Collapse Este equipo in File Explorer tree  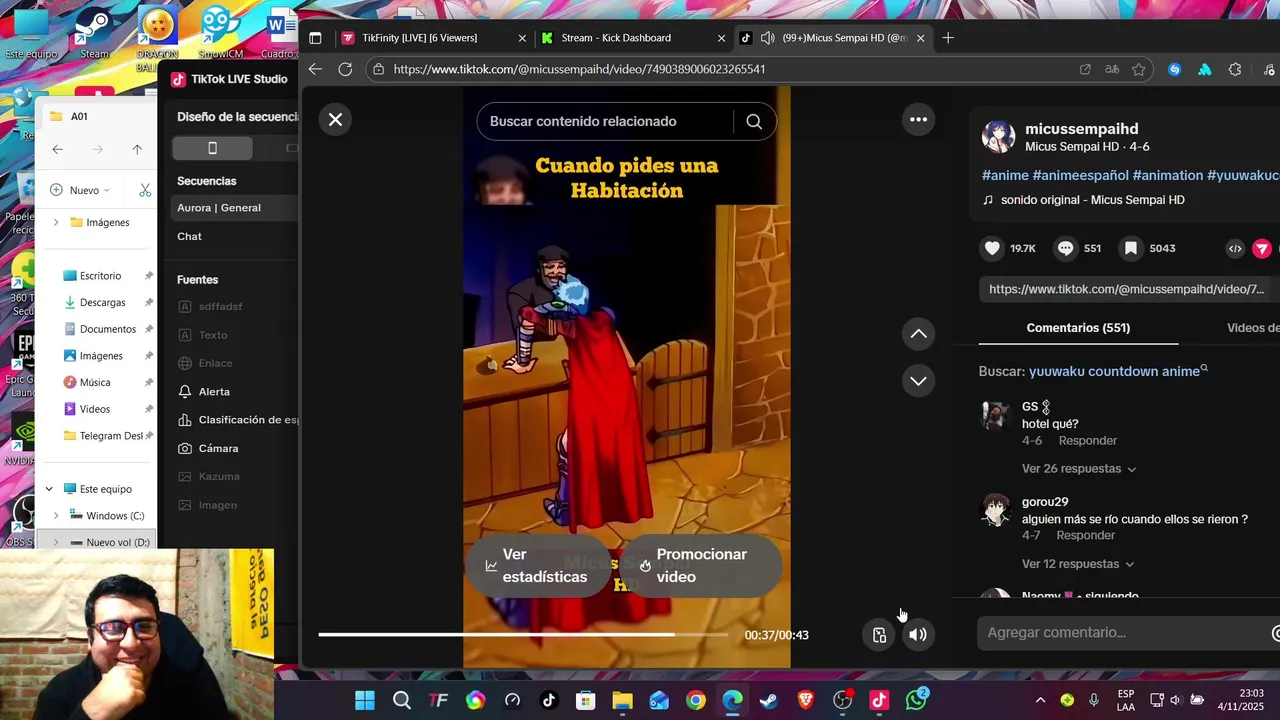49,489
